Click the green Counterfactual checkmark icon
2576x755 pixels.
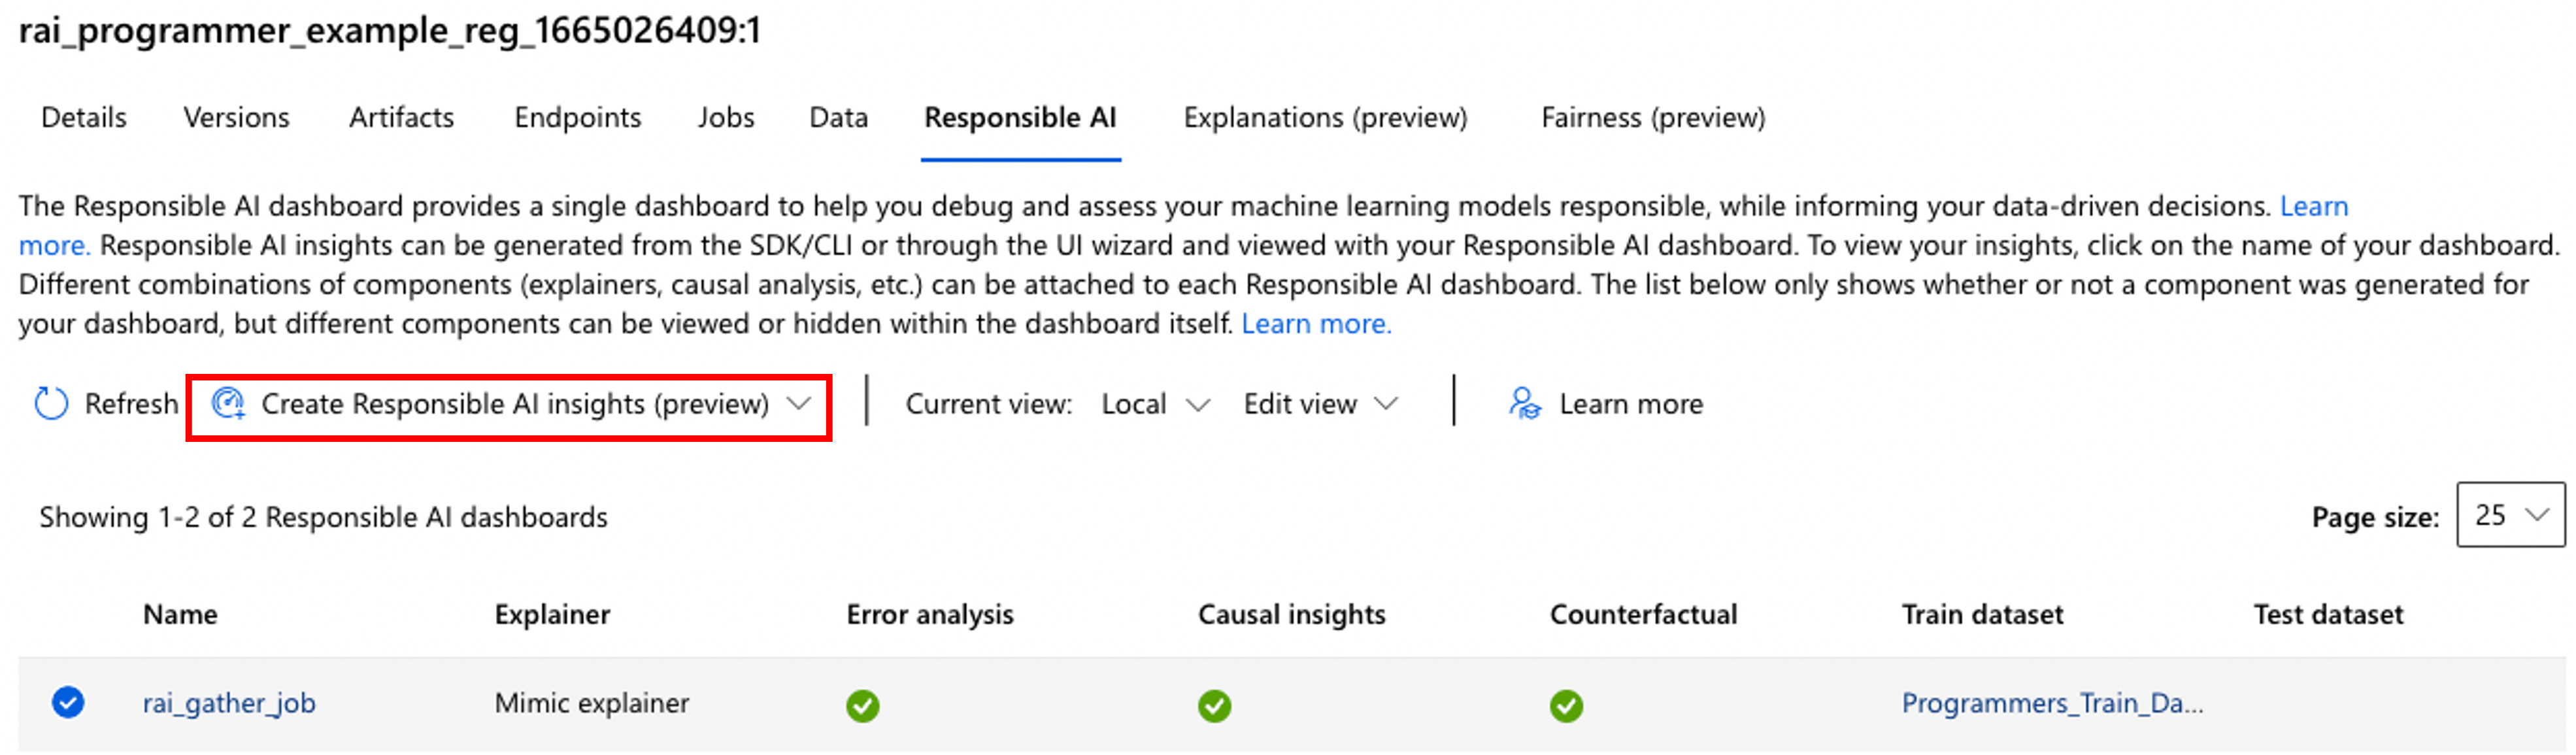[1566, 705]
